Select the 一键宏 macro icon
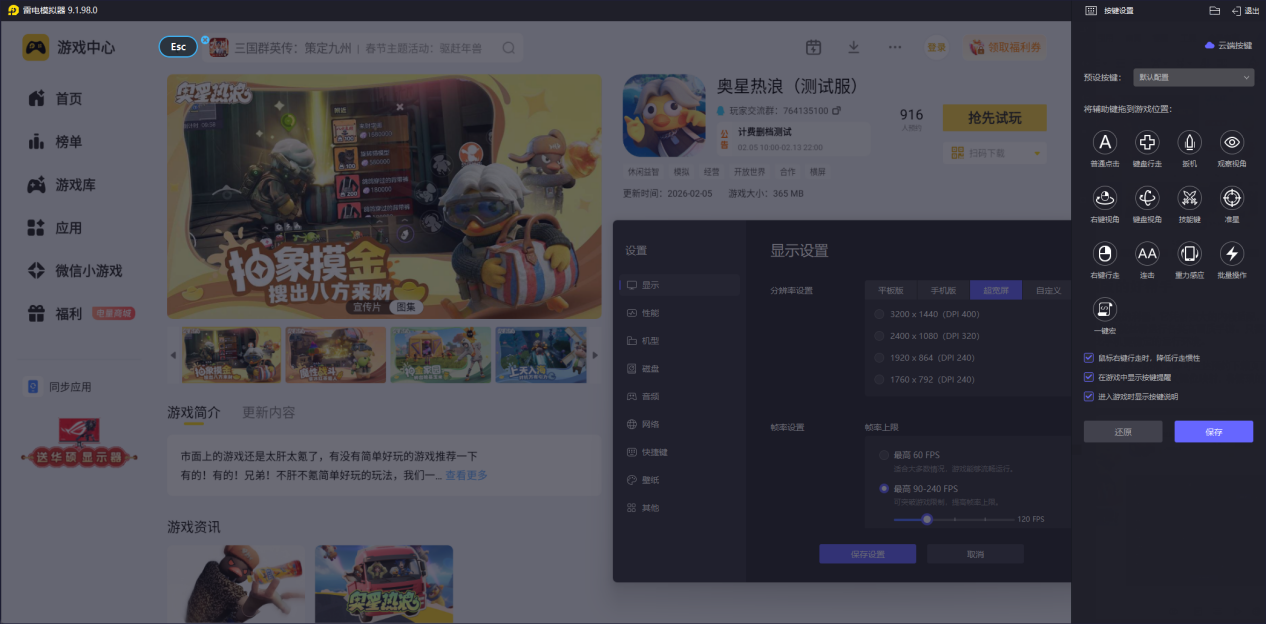The width and height of the screenshot is (1266, 624). tap(1105, 309)
